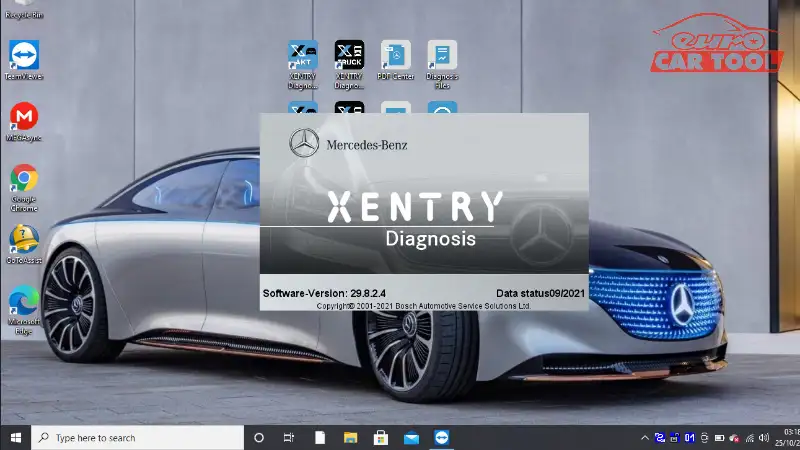800x450 pixels.
Task: Check the battery status tray icon
Action: coord(719,438)
